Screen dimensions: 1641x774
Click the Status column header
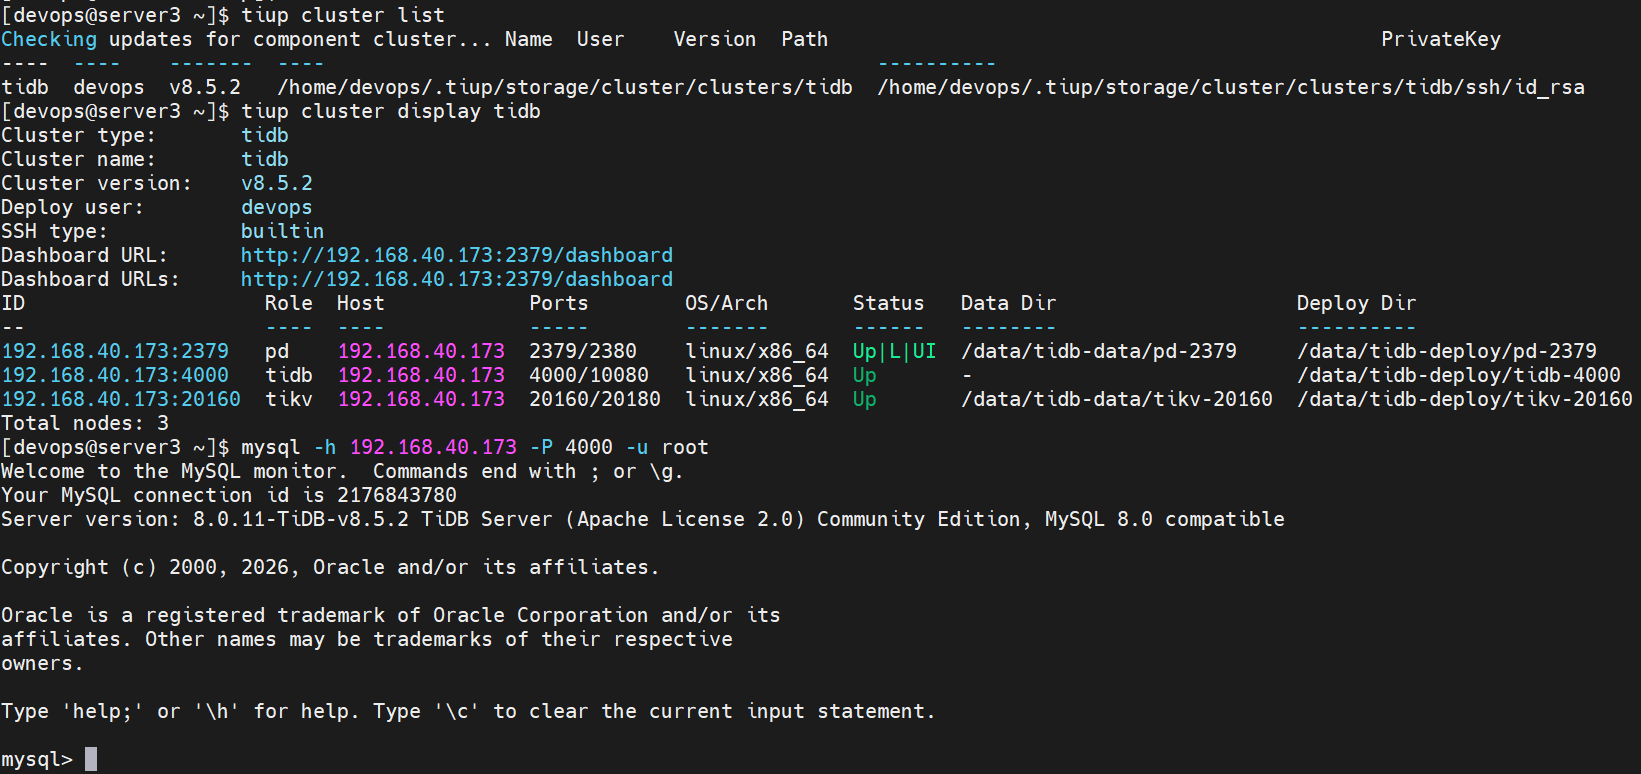[x=889, y=303]
